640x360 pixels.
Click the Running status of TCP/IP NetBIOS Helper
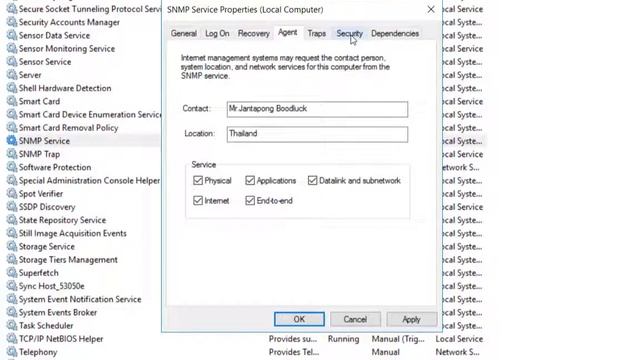pyautogui.click(x=343, y=339)
